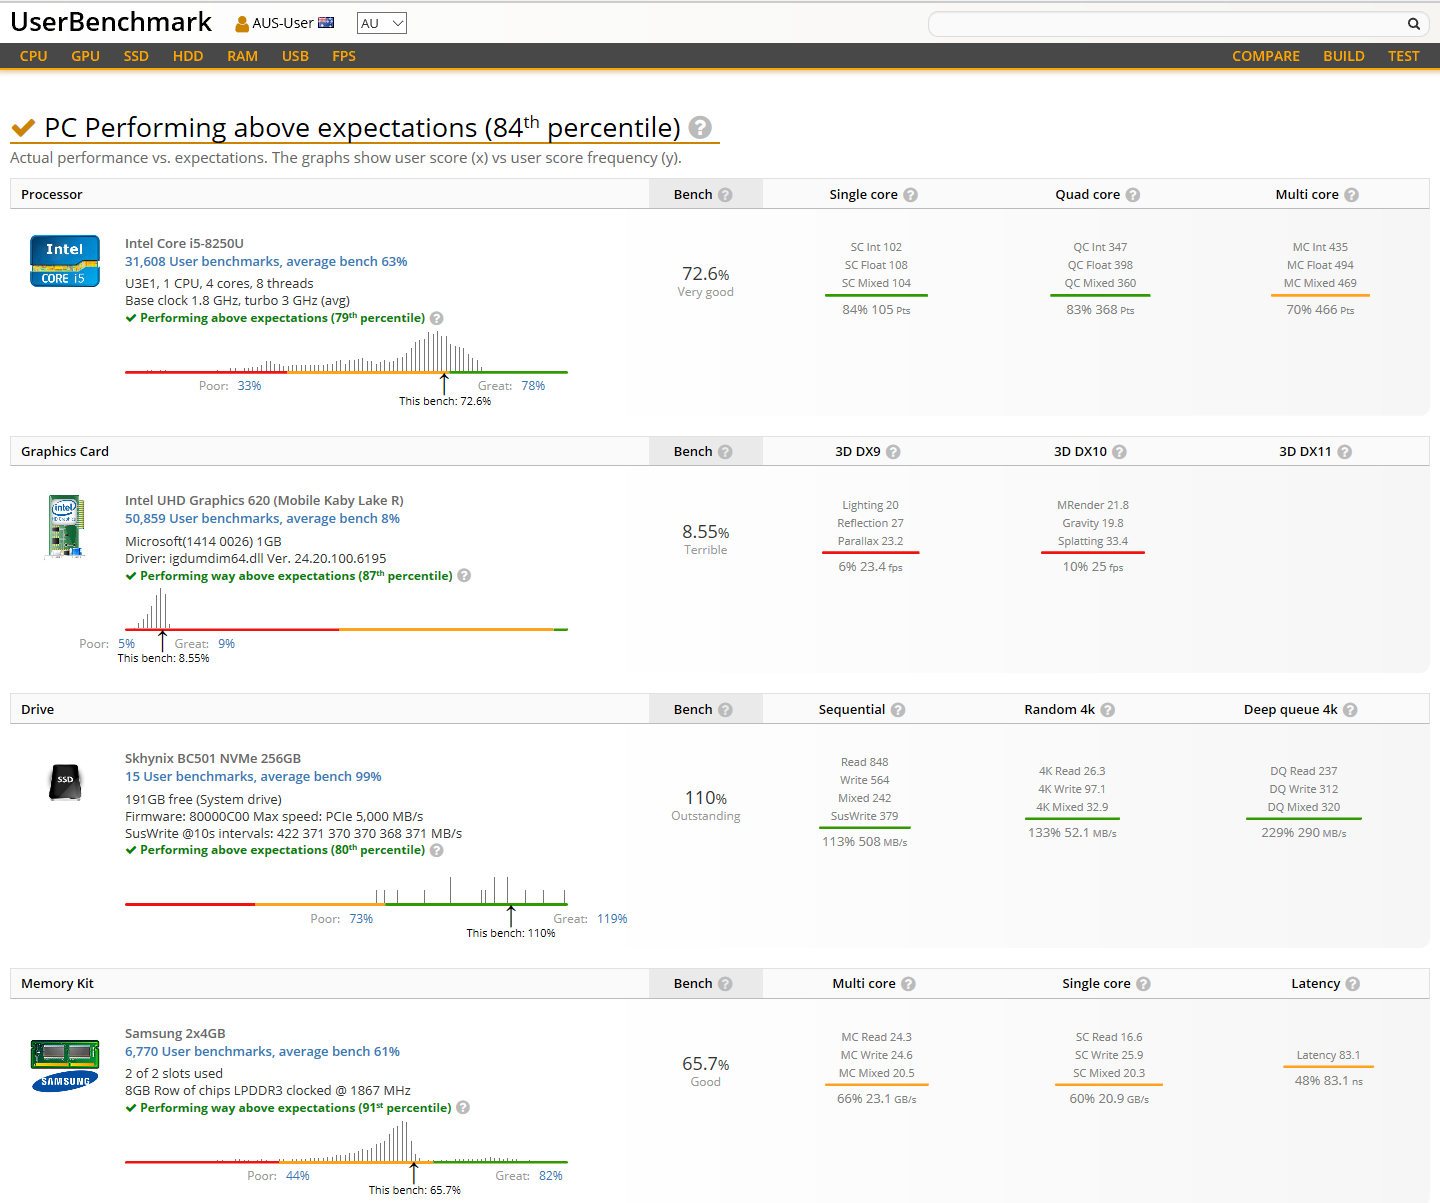Click the 3D DX9 help icon
1440x1203 pixels.
click(x=893, y=452)
